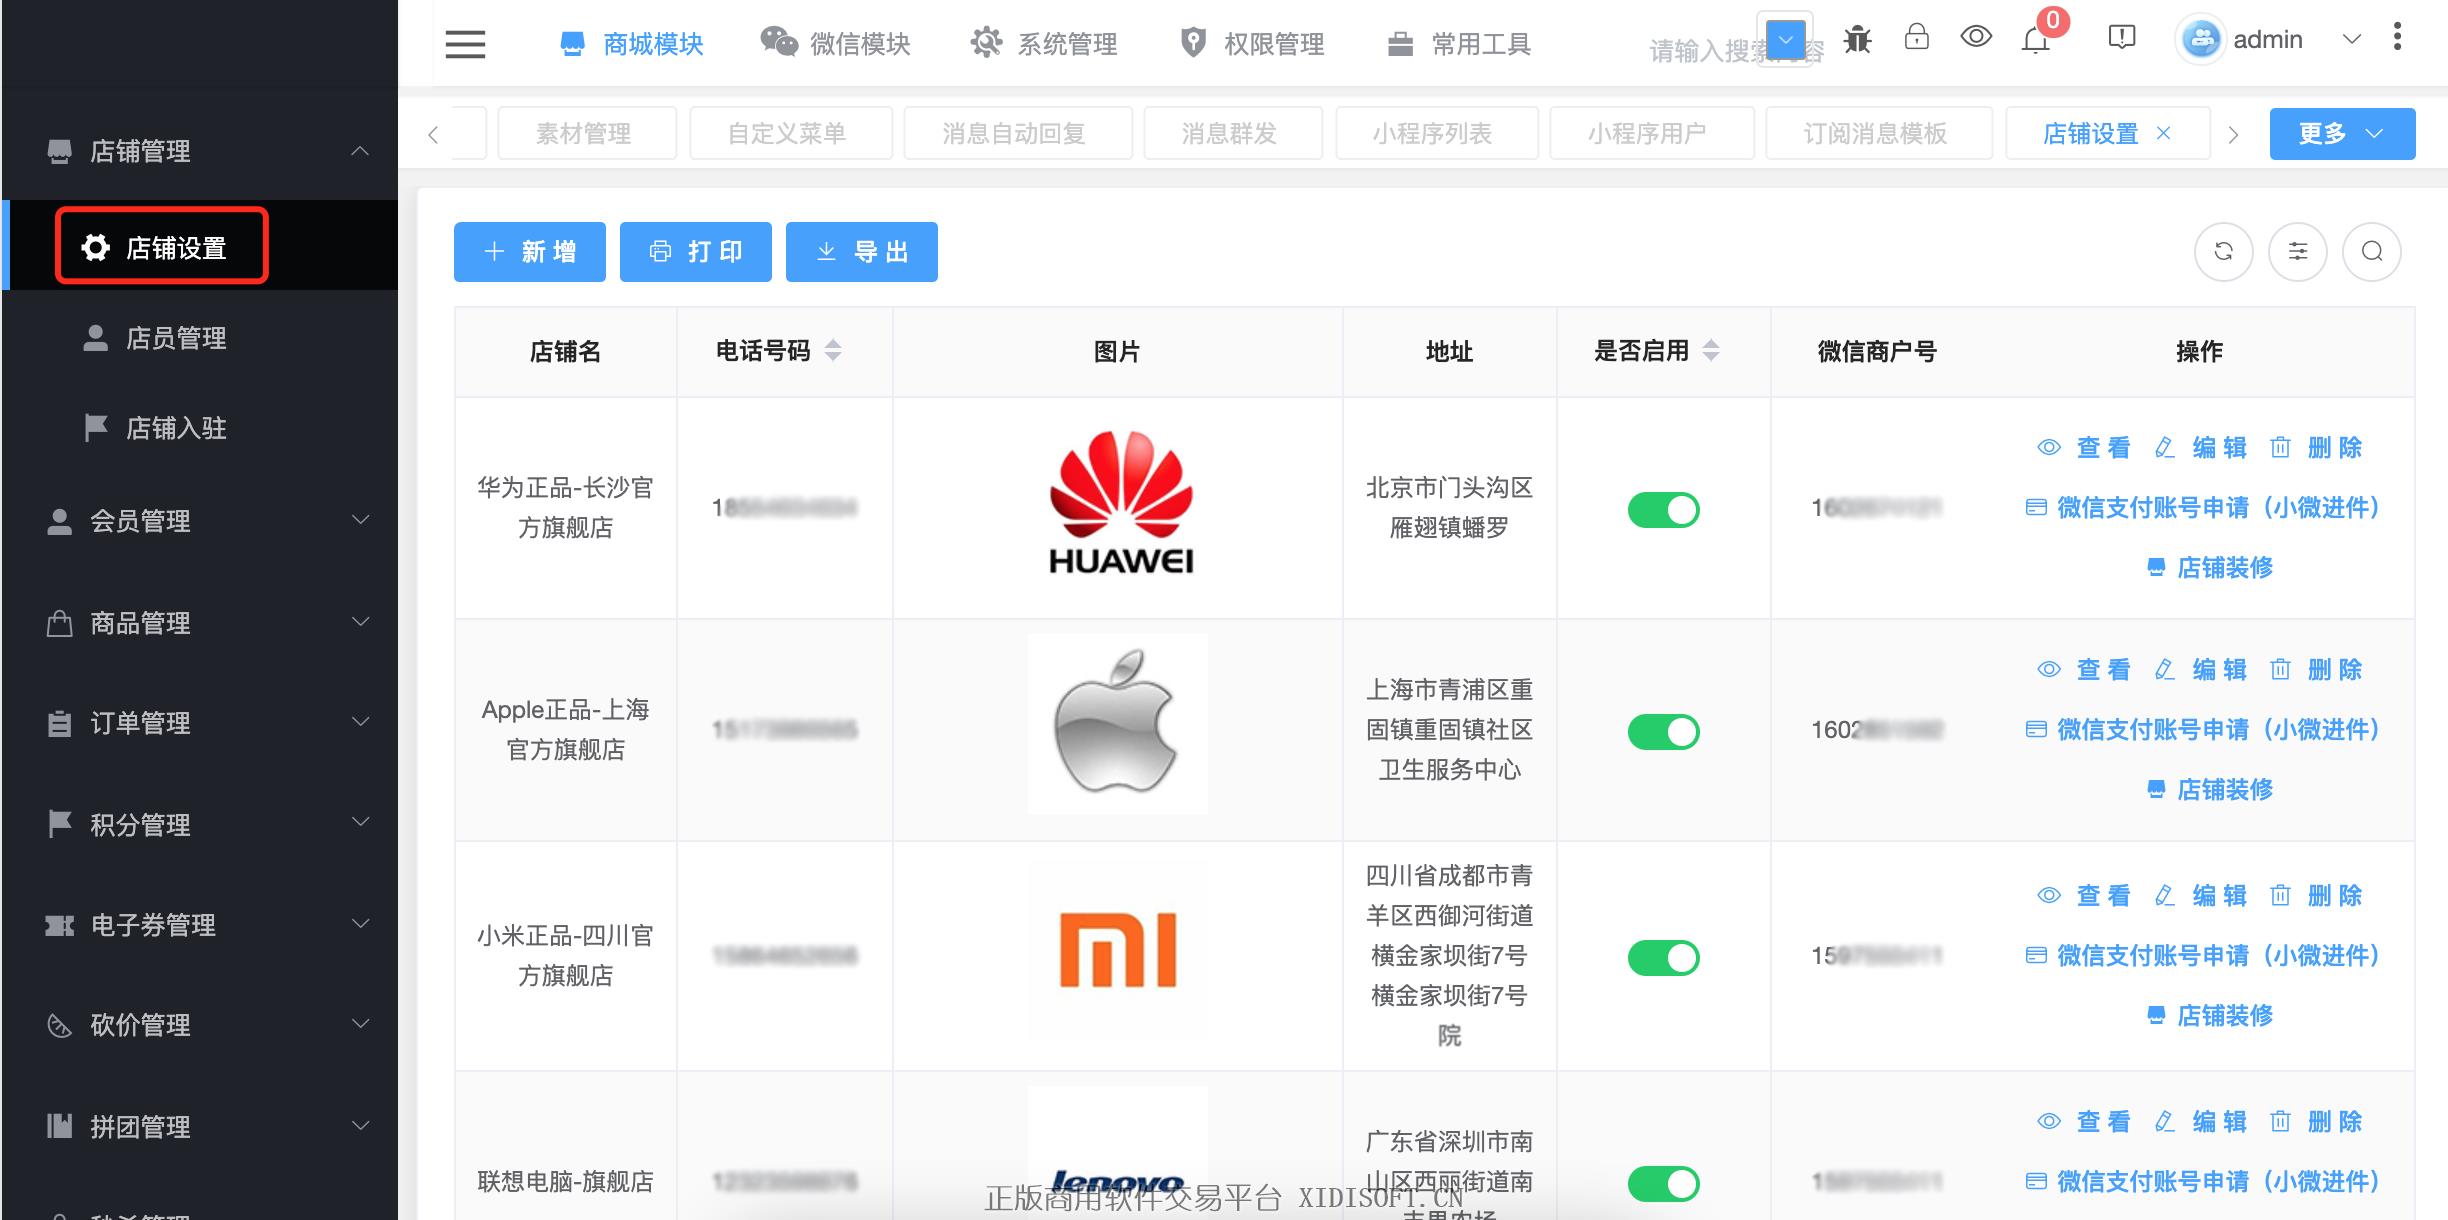Image resolution: width=2448 pixels, height=1220 pixels.
Task: Expand the 拼团管理 sidebar section
Action: [200, 1127]
